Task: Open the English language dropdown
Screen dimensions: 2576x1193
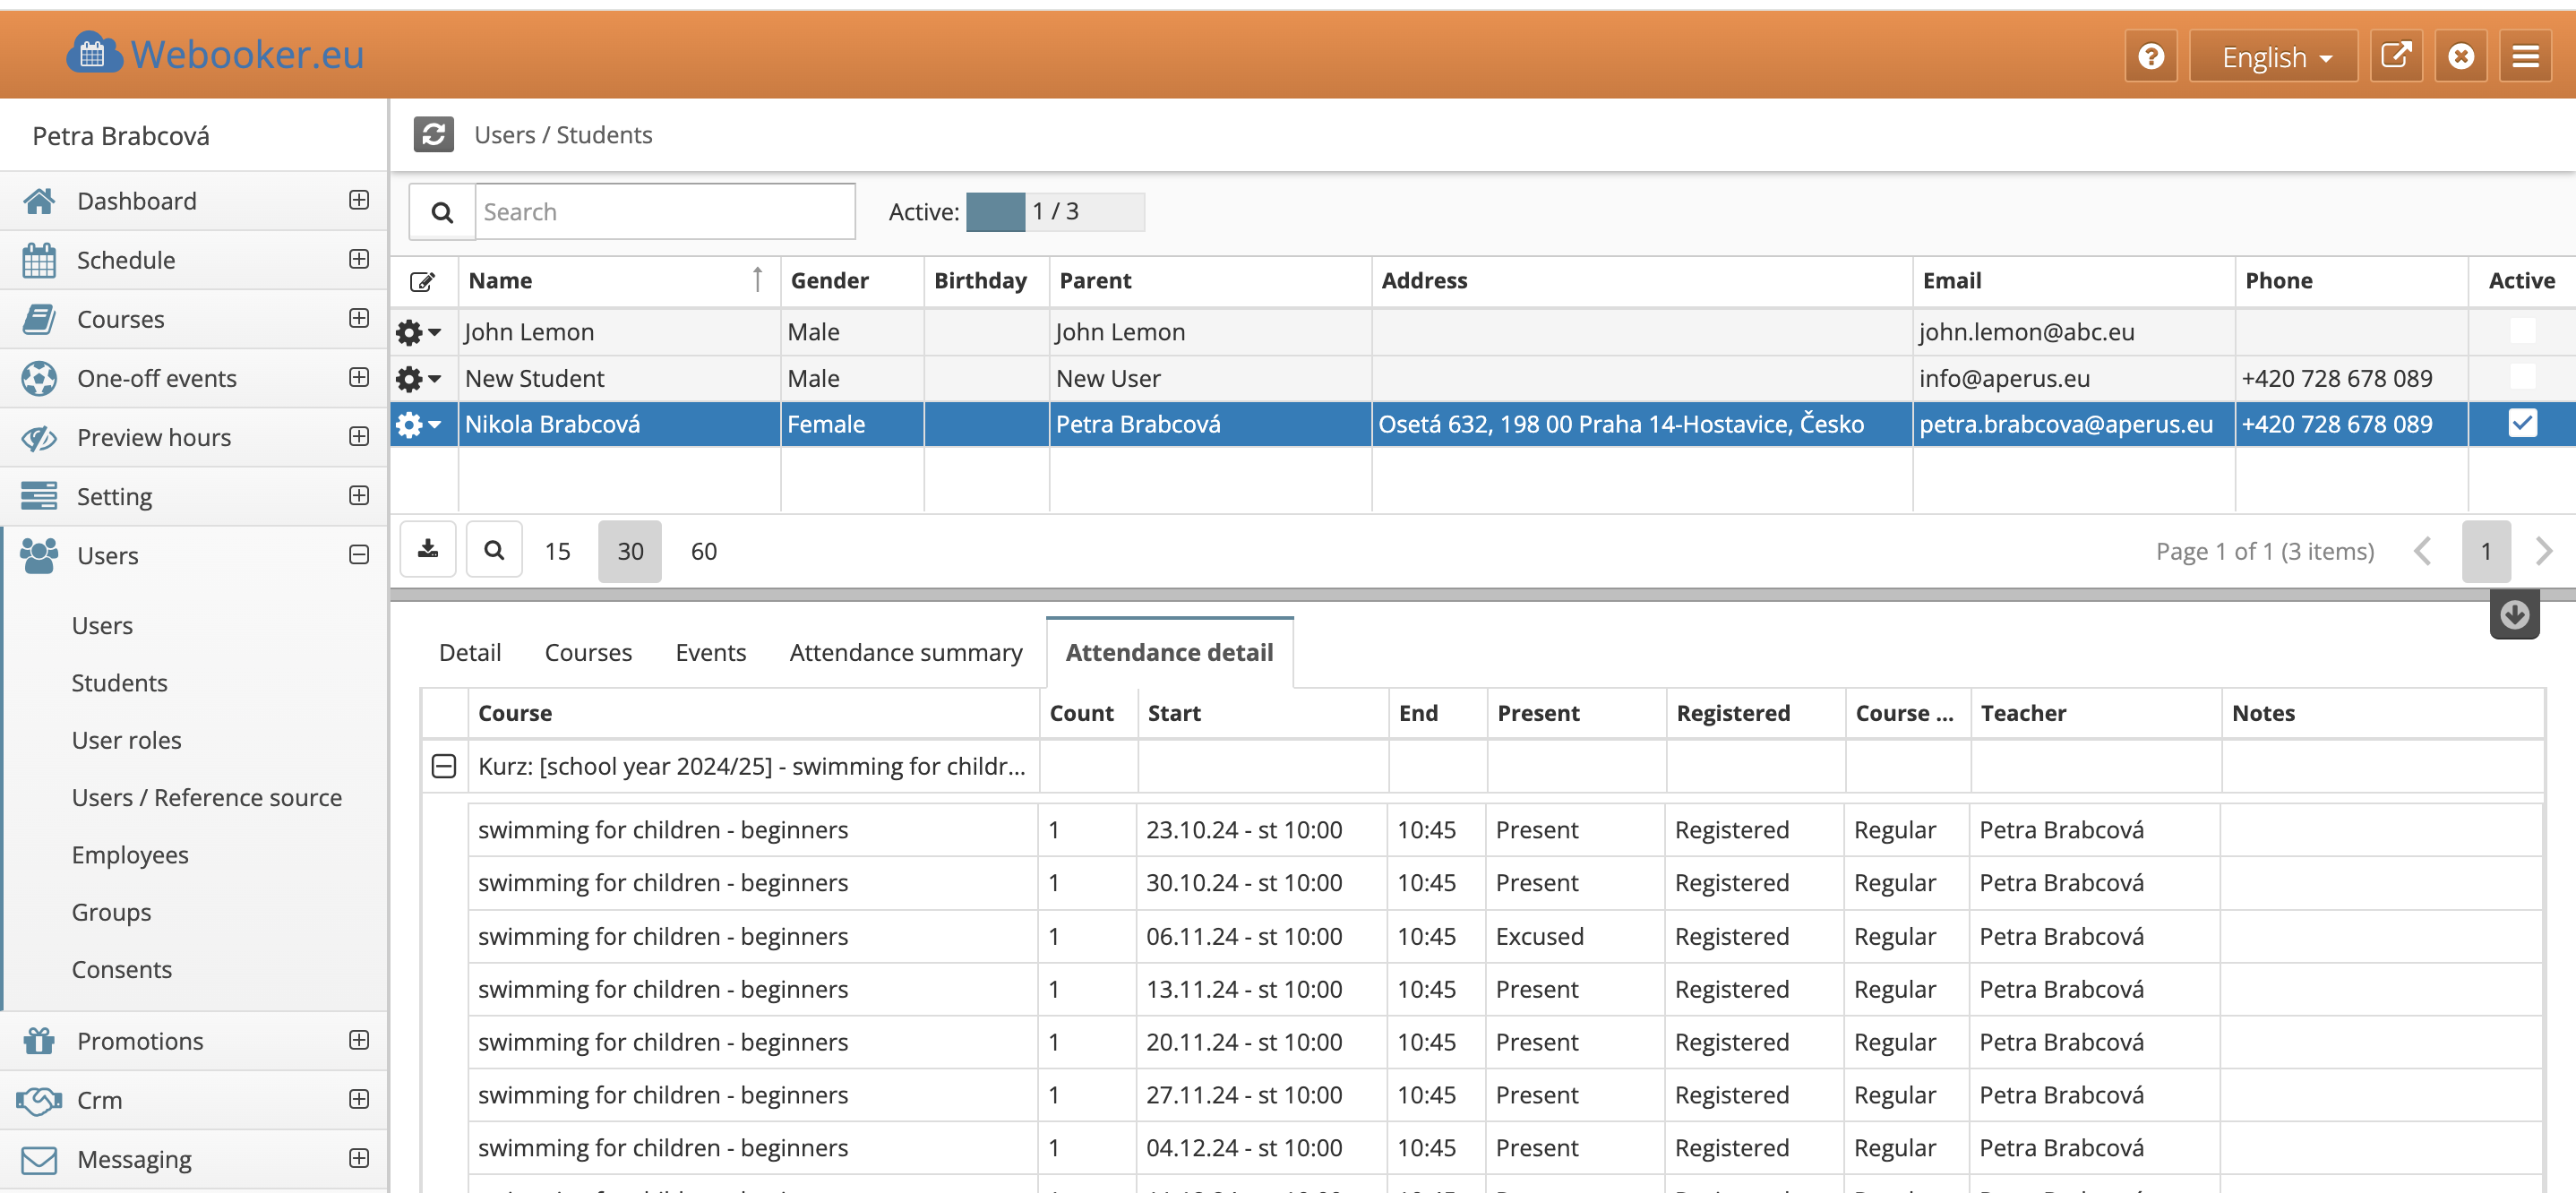Action: pyautogui.click(x=2274, y=56)
